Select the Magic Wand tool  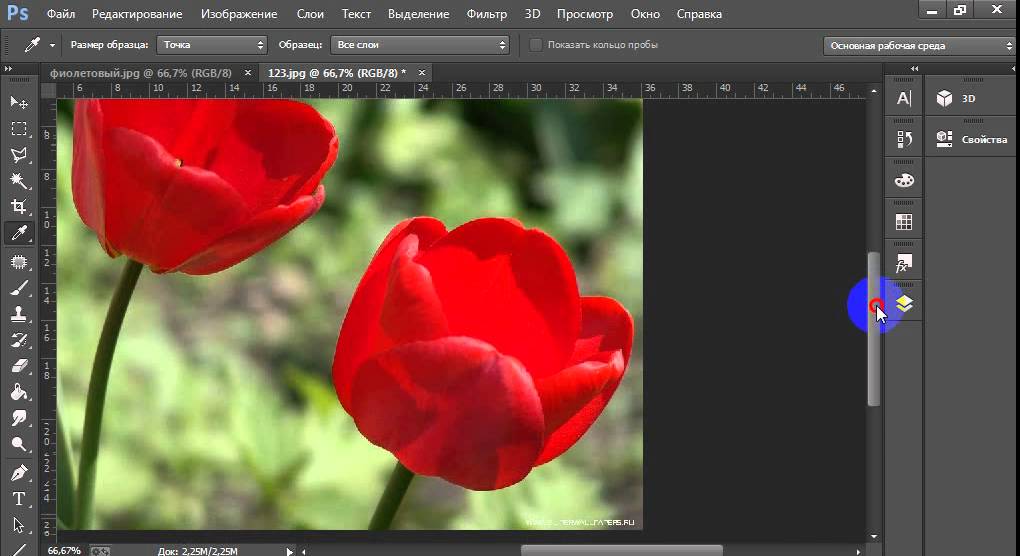coord(19,181)
